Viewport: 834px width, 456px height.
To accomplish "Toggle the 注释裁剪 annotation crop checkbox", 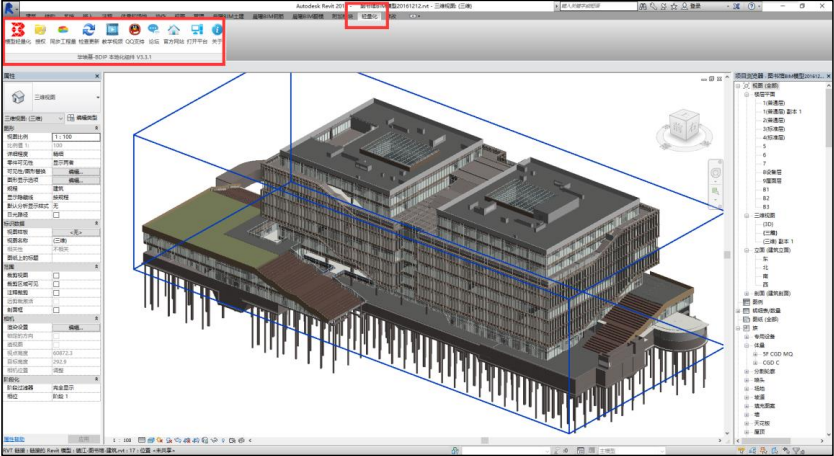I will tap(56, 293).
